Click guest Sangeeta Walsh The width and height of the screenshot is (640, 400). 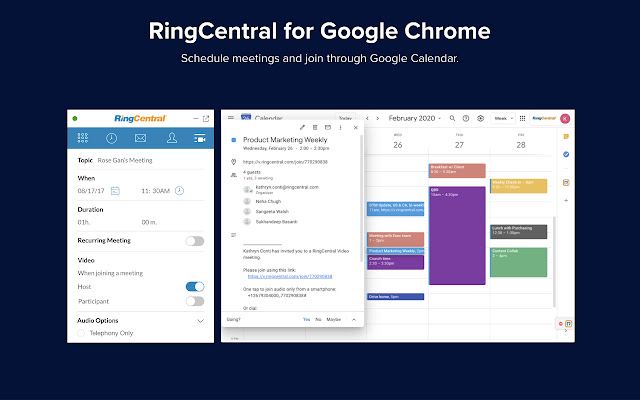[x=272, y=211]
